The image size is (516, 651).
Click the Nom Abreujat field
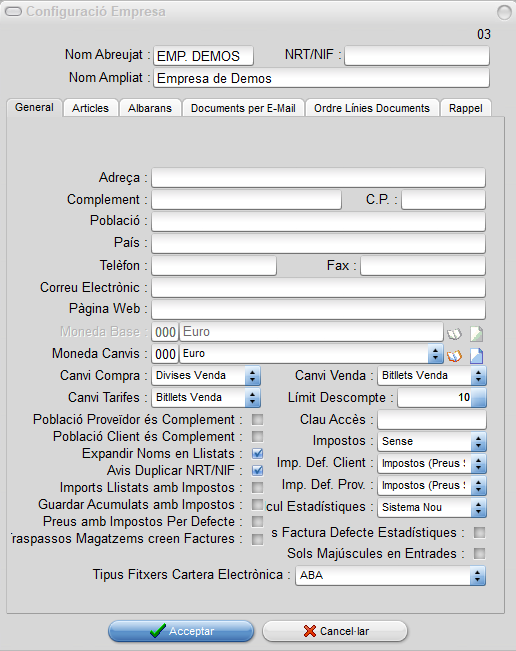pos(203,56)
